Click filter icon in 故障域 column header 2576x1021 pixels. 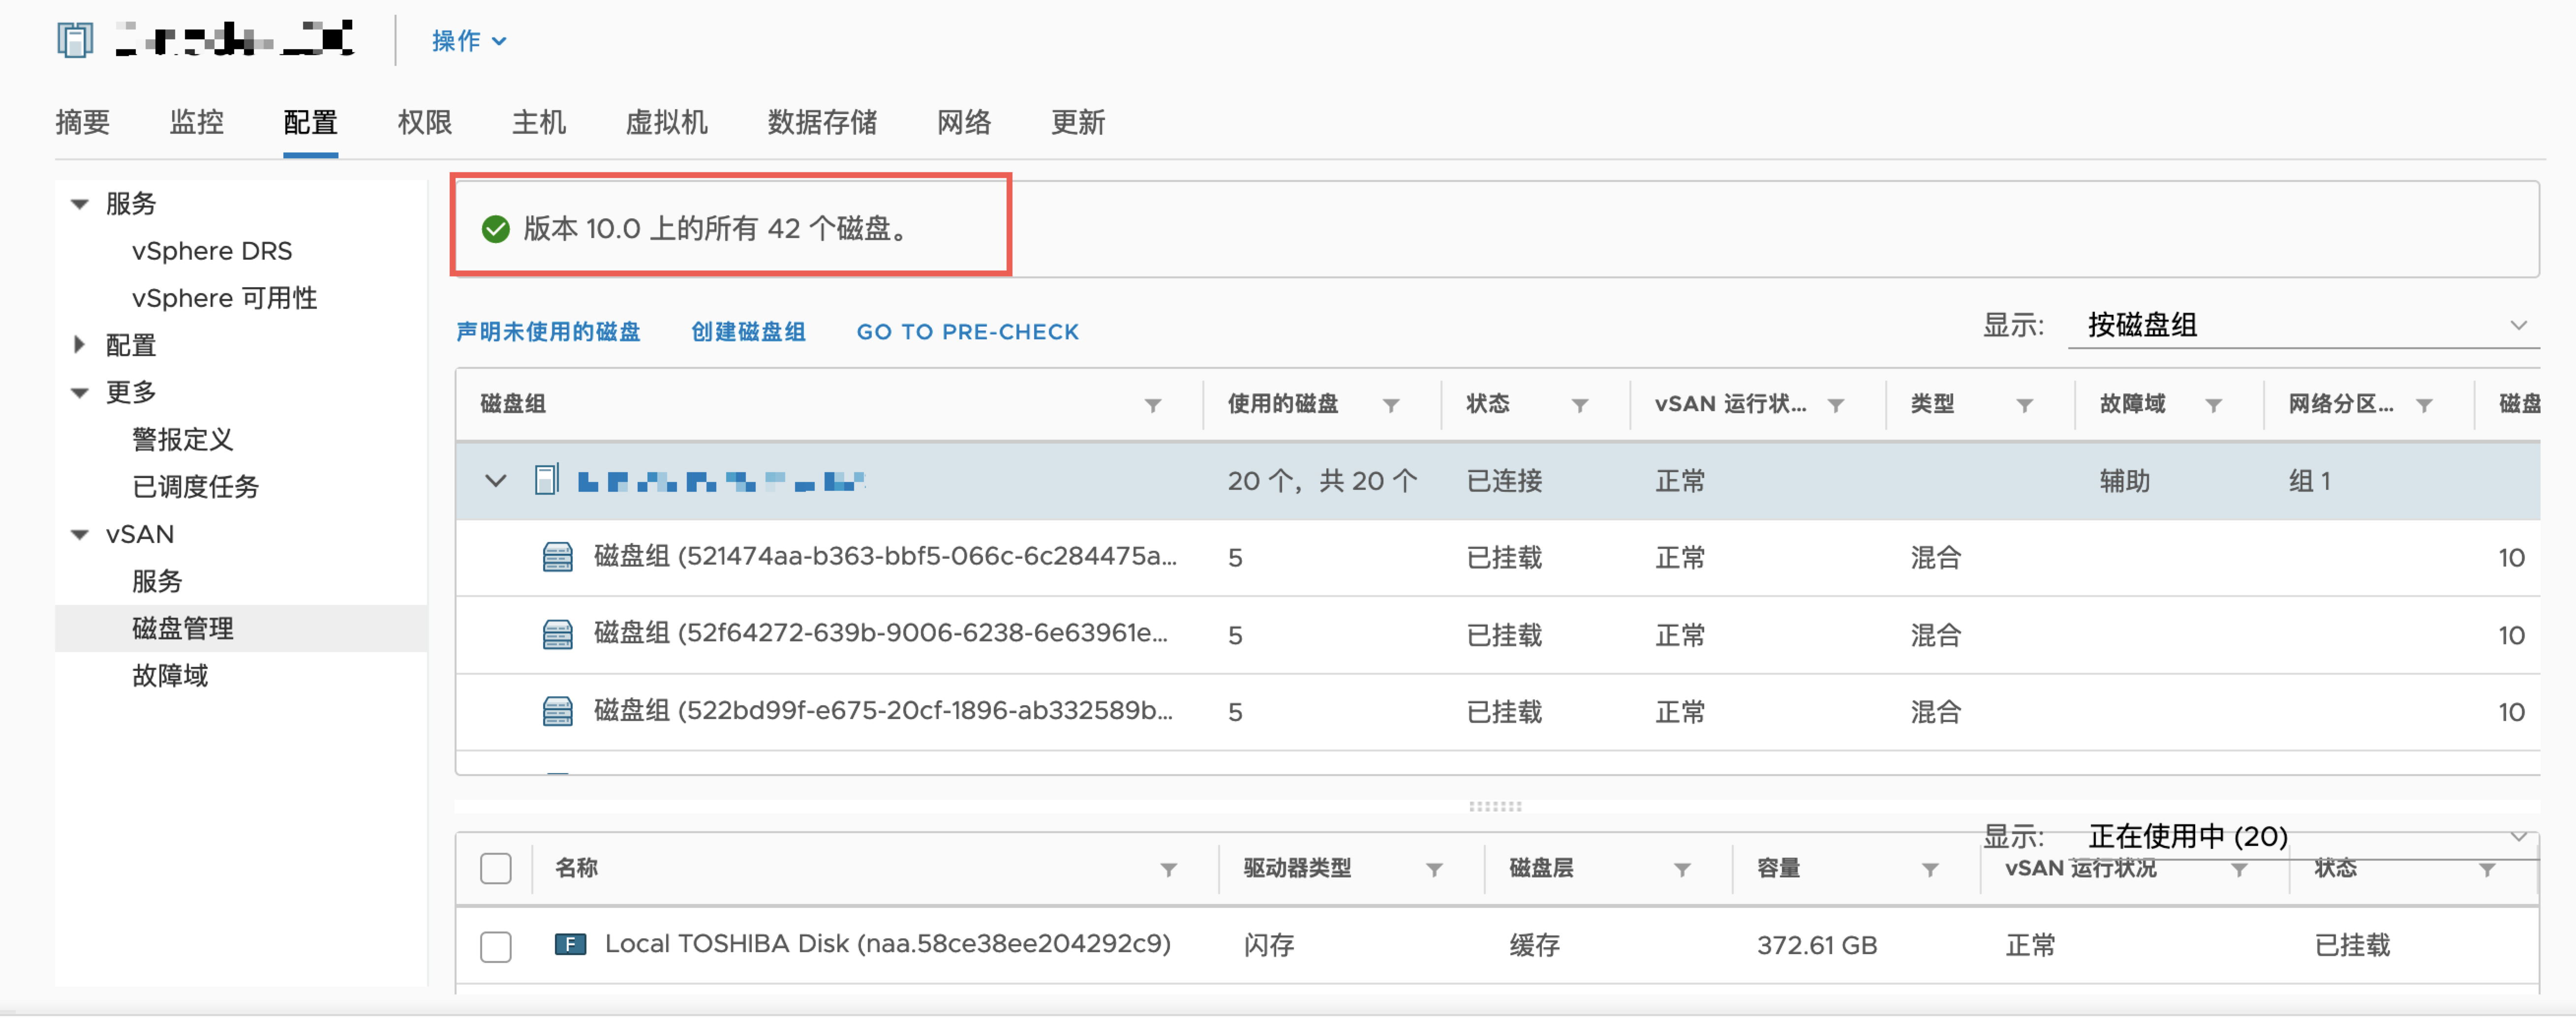pos(2213,405)
